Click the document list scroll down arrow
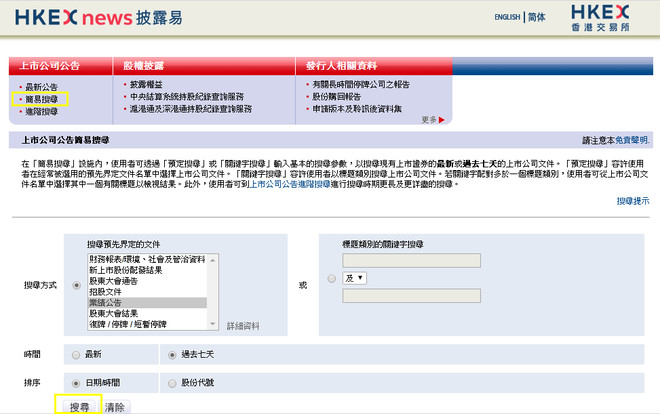The width and height of the screenshot is (660, 414). [213, 324]
